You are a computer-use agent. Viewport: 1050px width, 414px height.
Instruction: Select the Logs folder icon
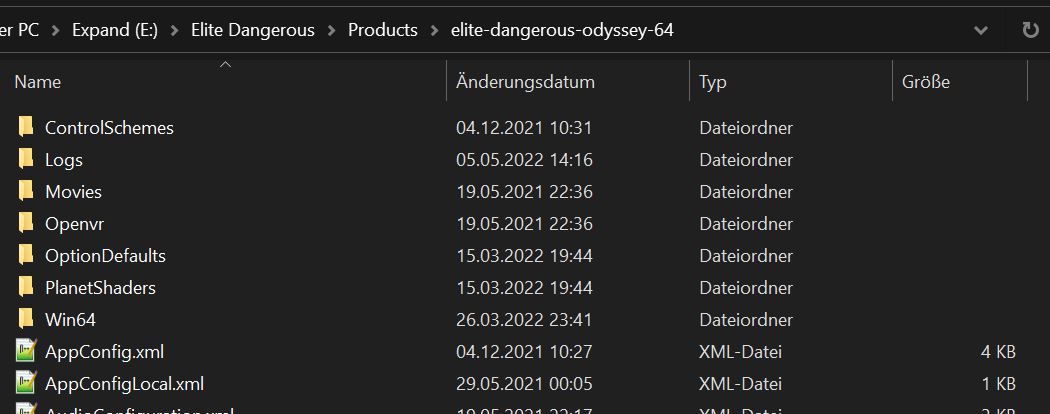[25, 159]
